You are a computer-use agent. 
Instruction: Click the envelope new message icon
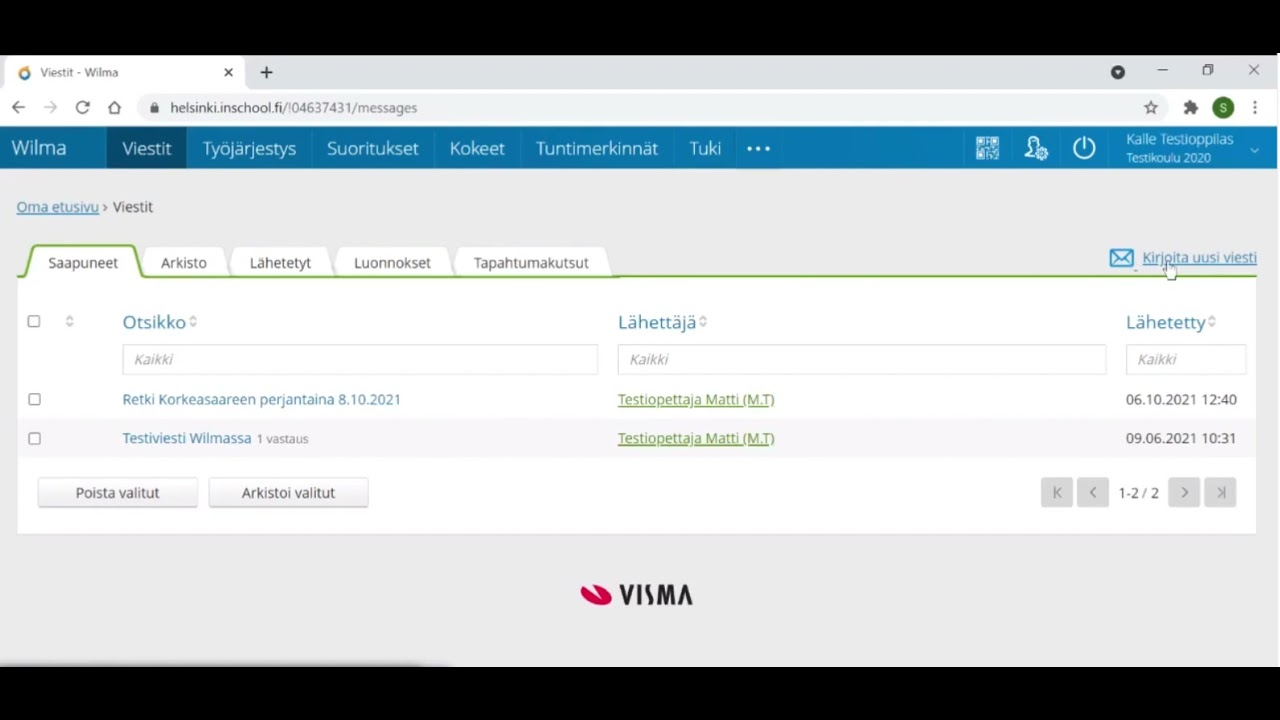pyautogui.click(x=1121, y=258)
